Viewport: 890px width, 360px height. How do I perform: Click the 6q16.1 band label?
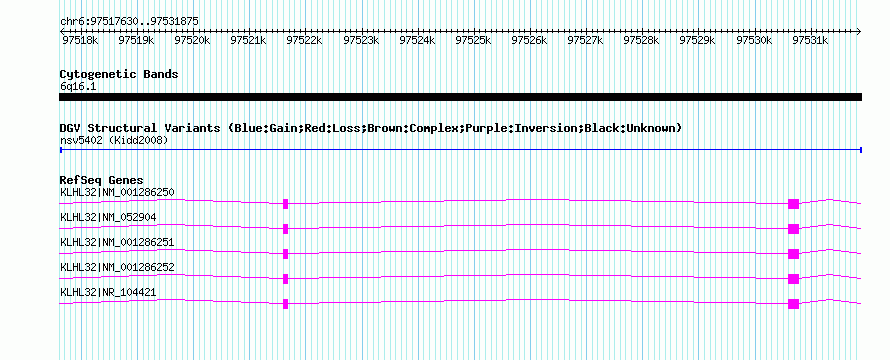78,86
